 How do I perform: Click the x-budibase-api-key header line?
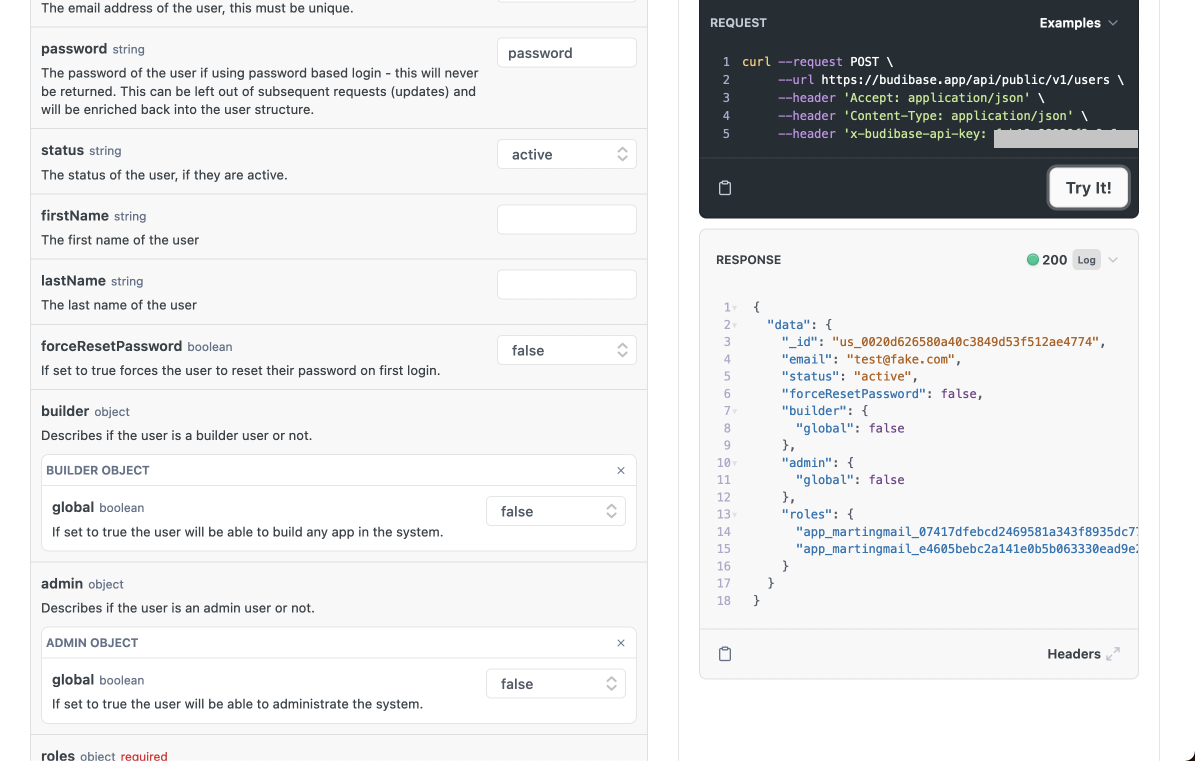[x=957, y=134]
